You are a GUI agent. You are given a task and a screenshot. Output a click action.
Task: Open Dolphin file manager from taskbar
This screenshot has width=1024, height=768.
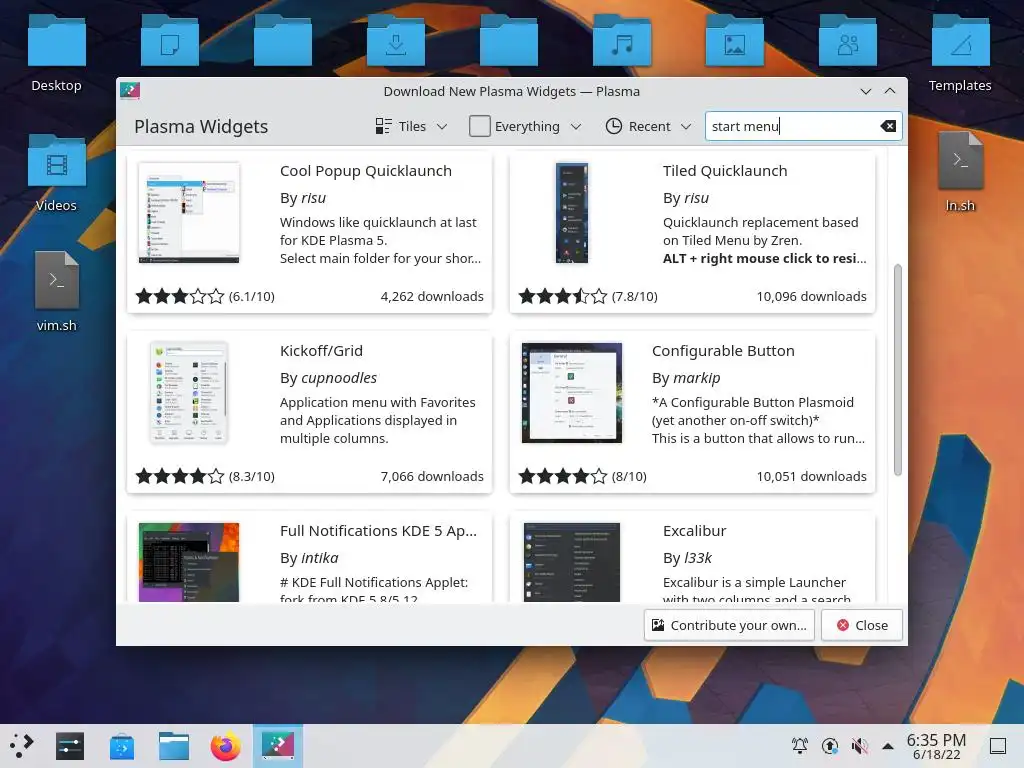click(174, 746)
